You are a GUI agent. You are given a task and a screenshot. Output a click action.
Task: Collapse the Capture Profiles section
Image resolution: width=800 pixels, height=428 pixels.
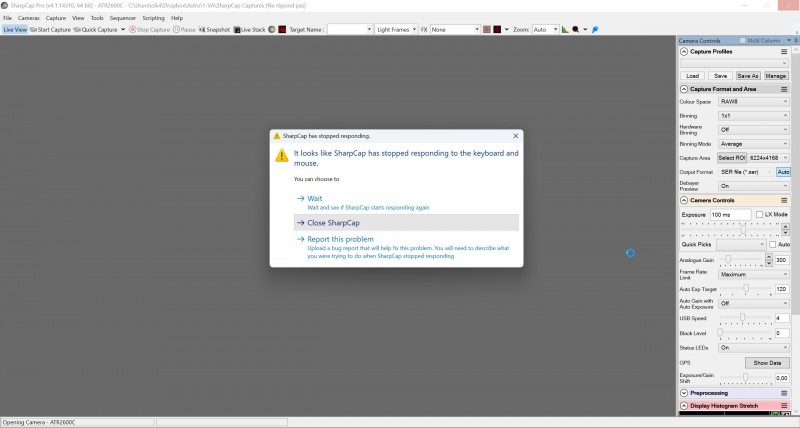tap(684, 52)
